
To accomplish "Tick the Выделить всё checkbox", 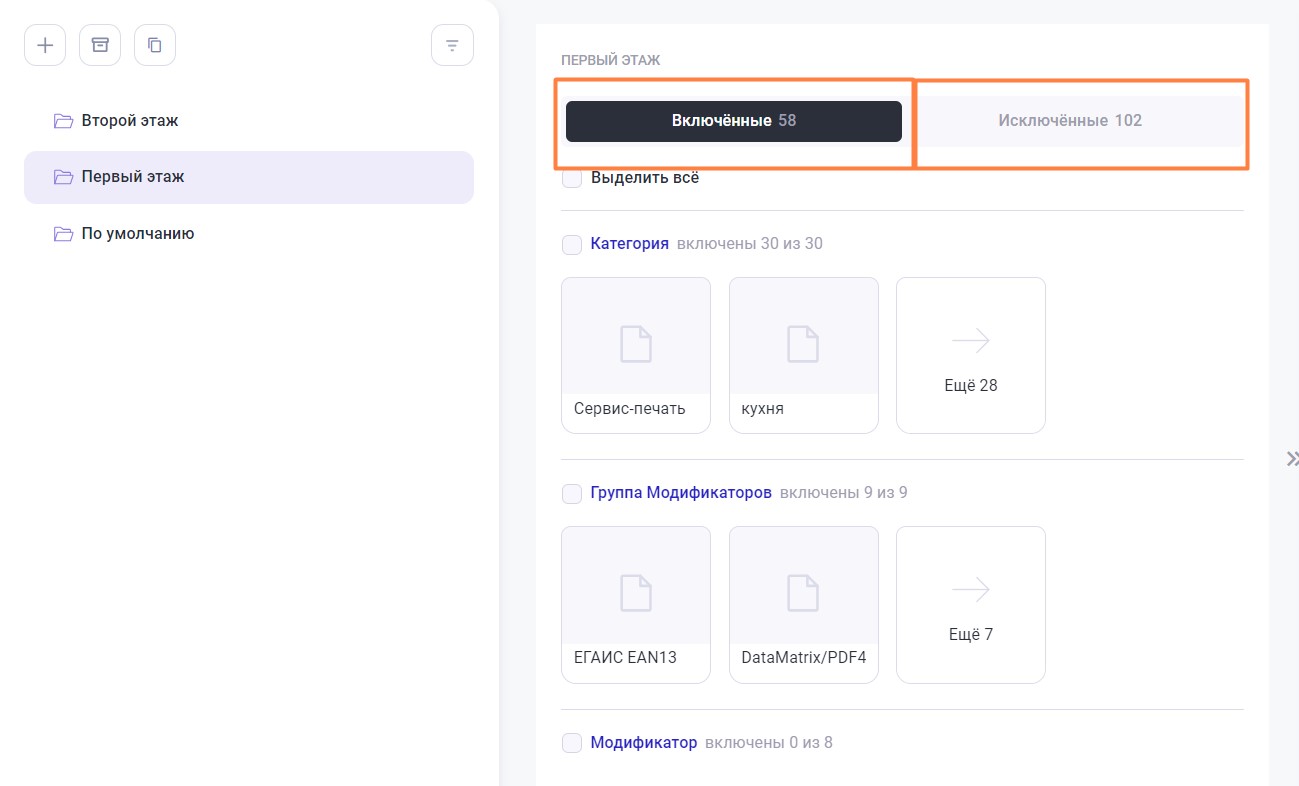I will point(572,179).
